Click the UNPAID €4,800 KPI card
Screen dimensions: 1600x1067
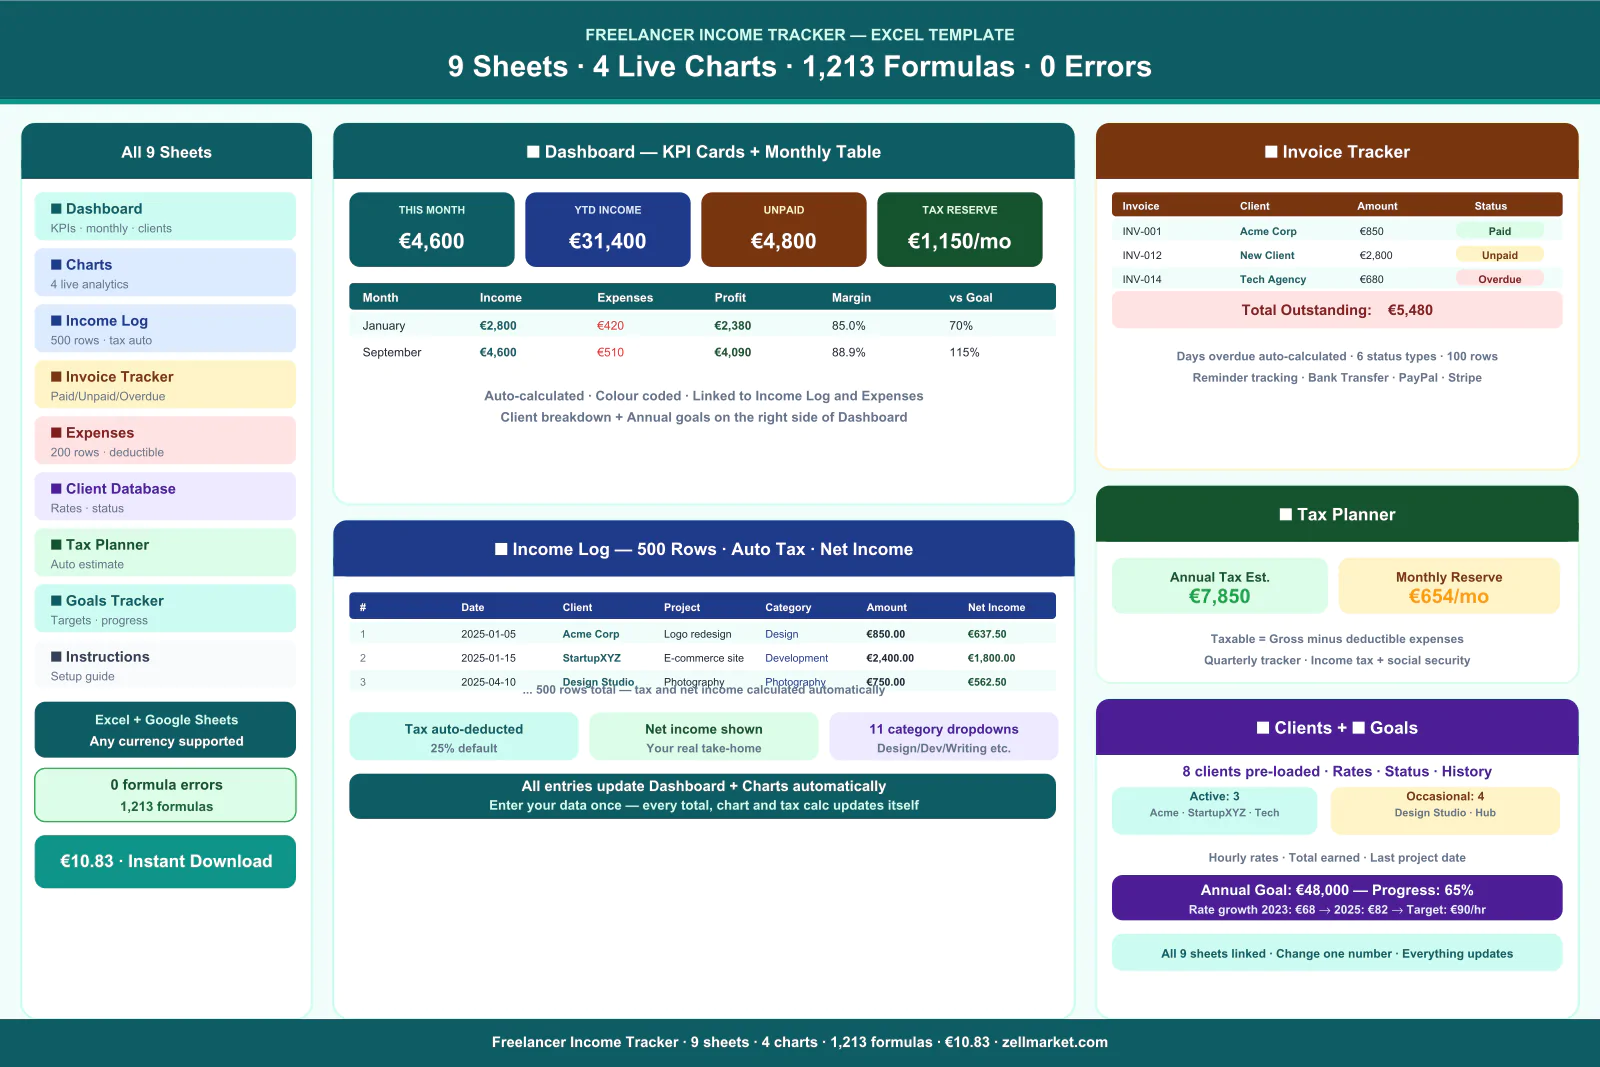[783, 230]
